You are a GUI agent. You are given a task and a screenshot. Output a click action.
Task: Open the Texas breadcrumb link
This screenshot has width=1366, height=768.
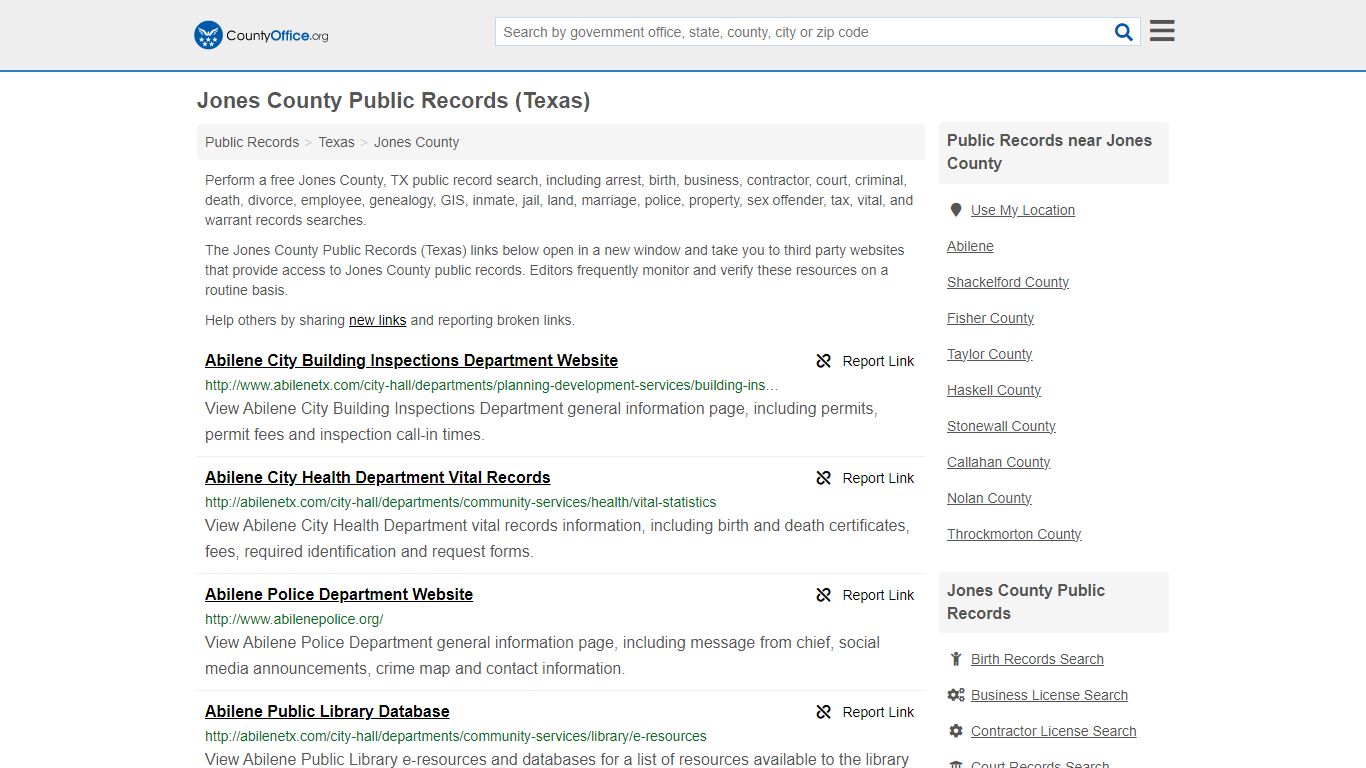[336, 142]
